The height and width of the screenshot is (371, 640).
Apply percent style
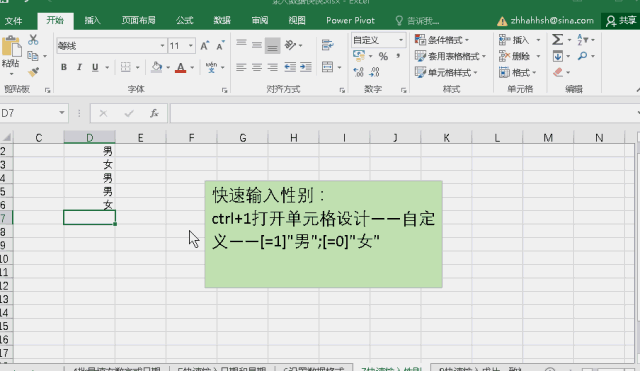[383, 56]
